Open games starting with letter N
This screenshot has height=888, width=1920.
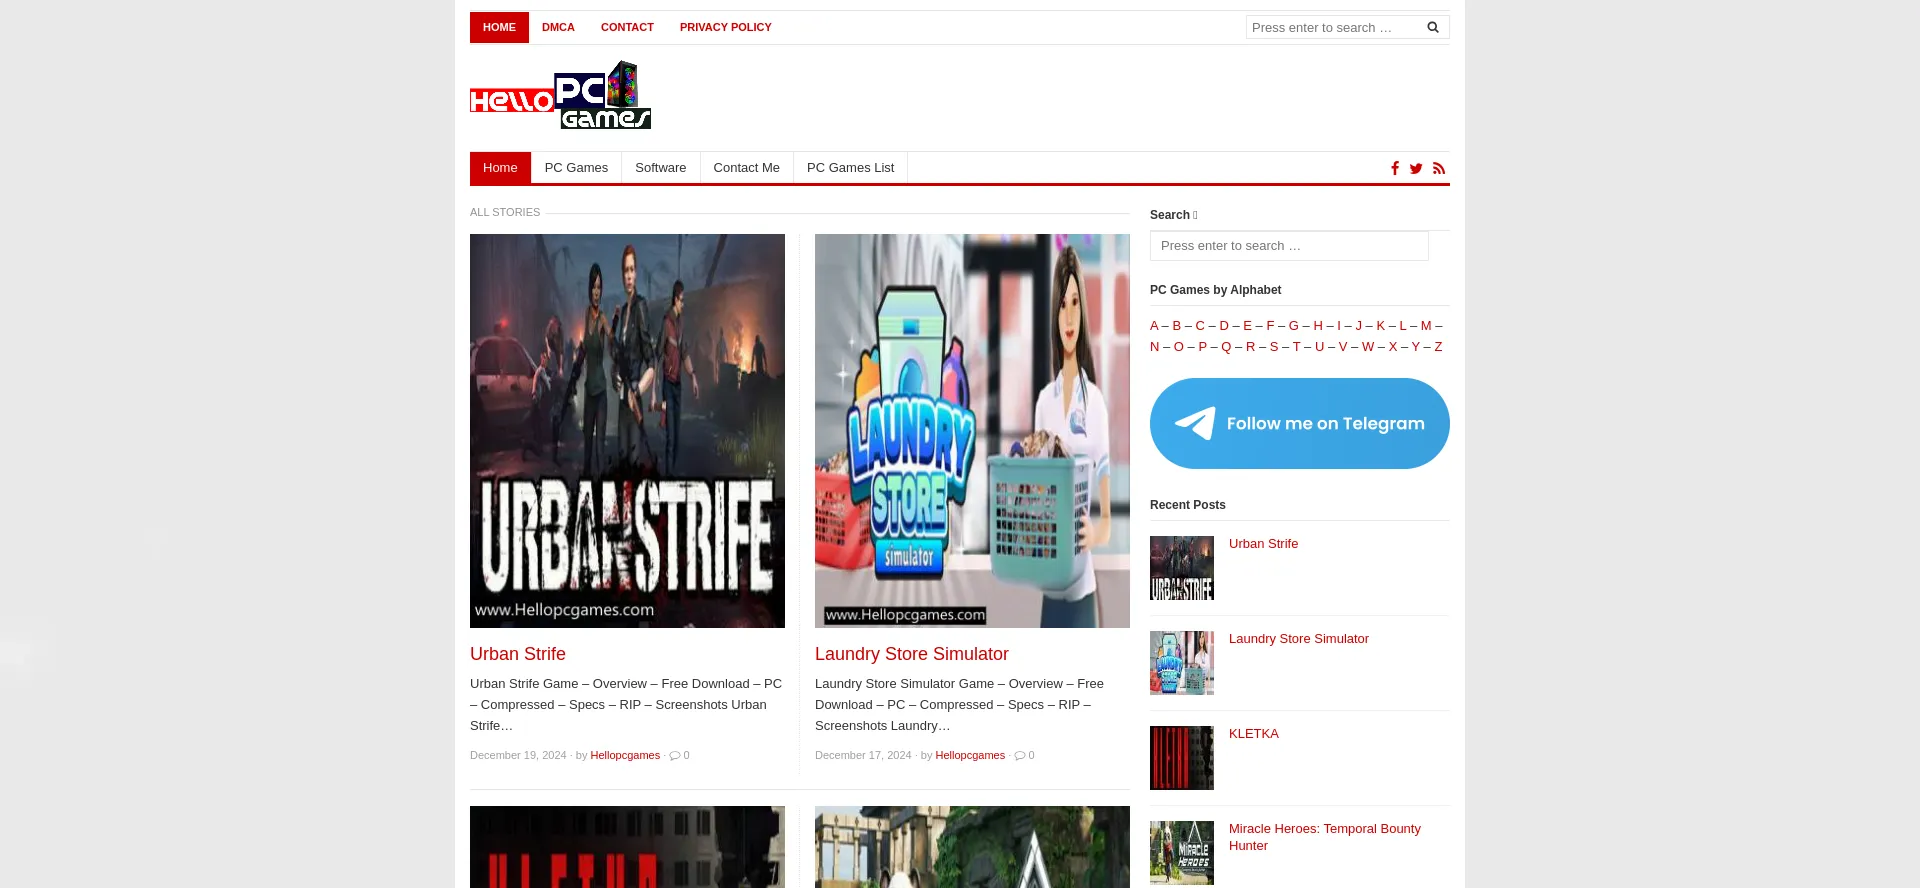pos(1155,347)
